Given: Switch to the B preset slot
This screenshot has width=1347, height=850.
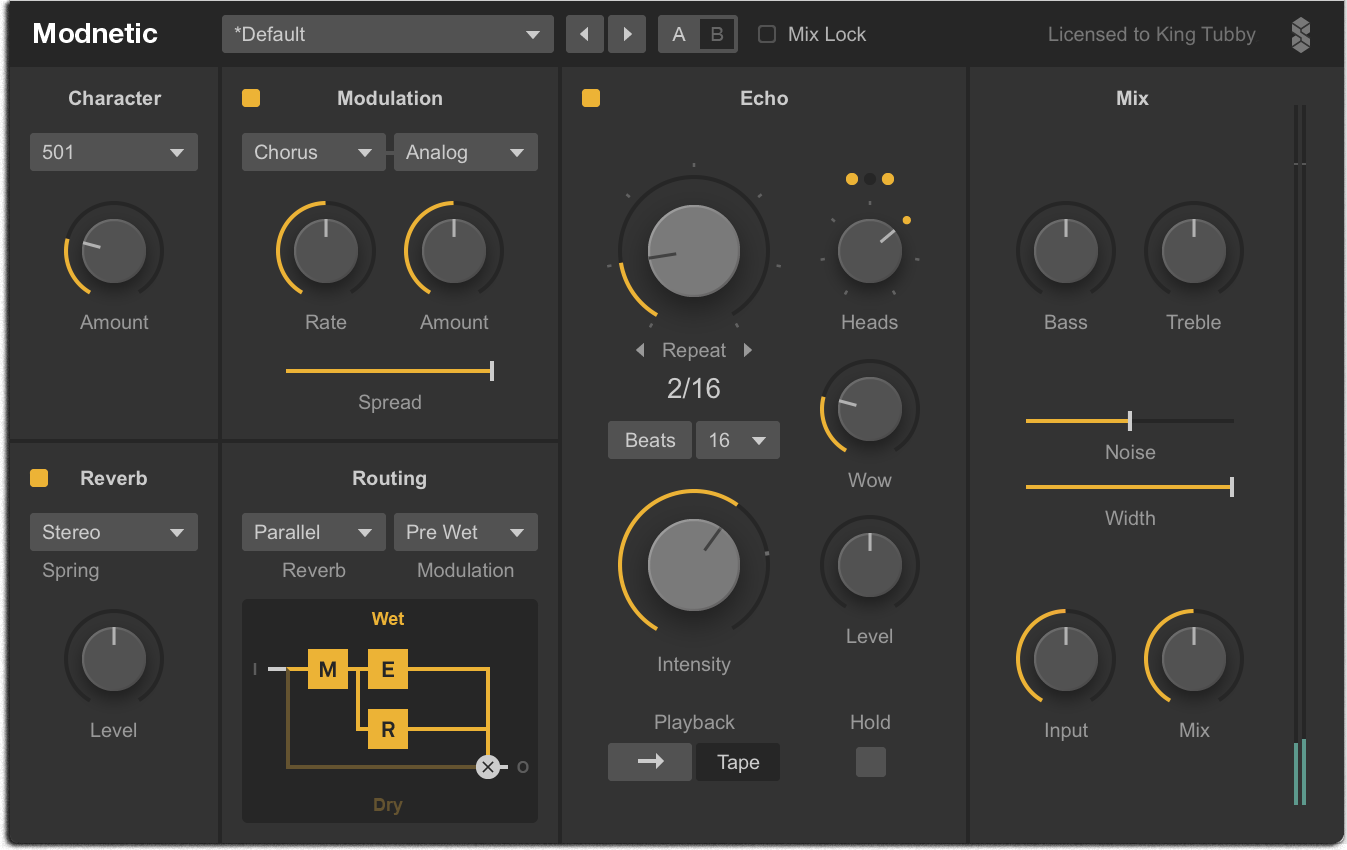Looking at the screenshot, I should point(716,33).
